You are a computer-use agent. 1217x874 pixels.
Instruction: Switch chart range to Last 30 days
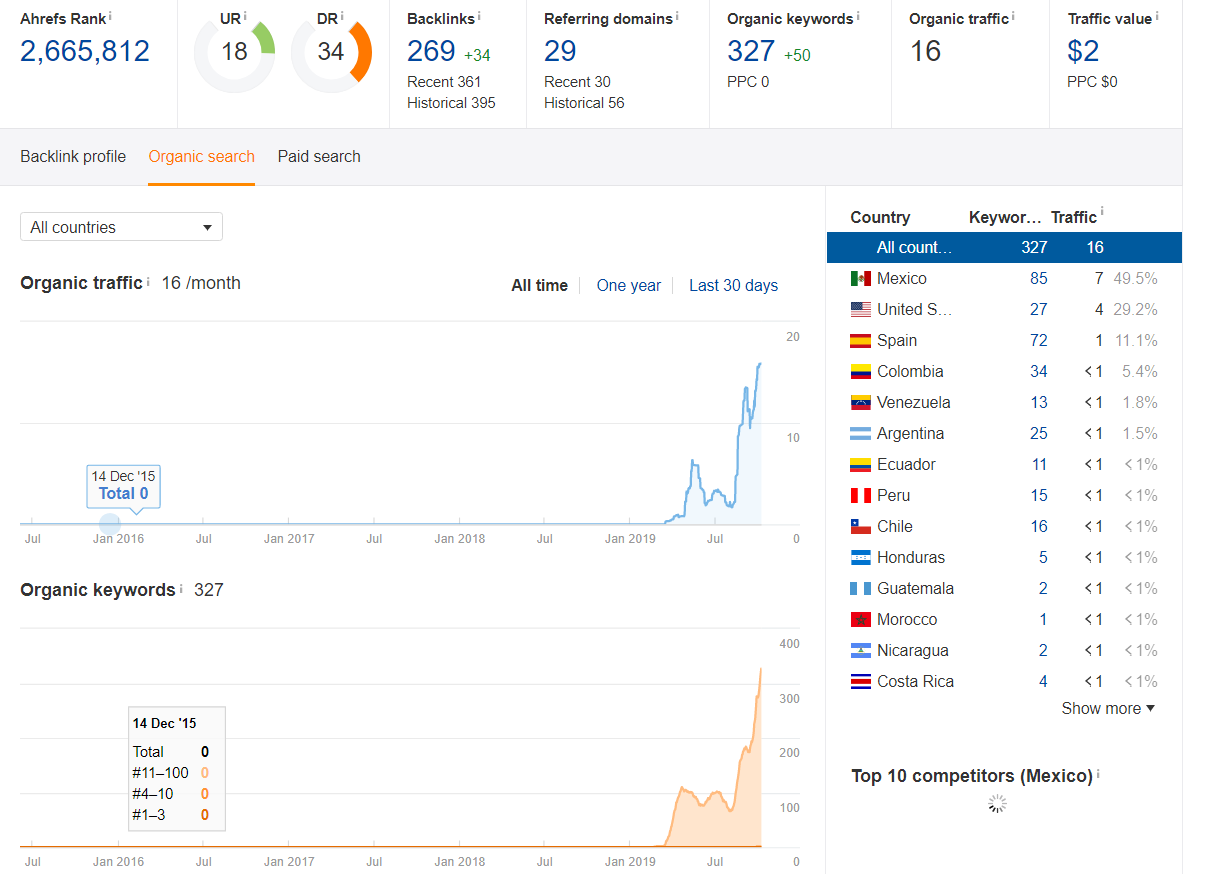733,285
